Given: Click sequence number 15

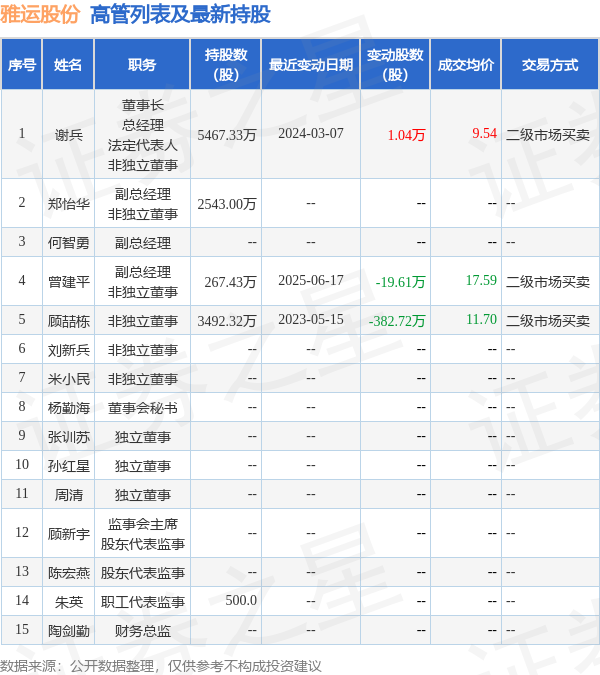Looking at the screenshot, I should (x=22, y=629).
